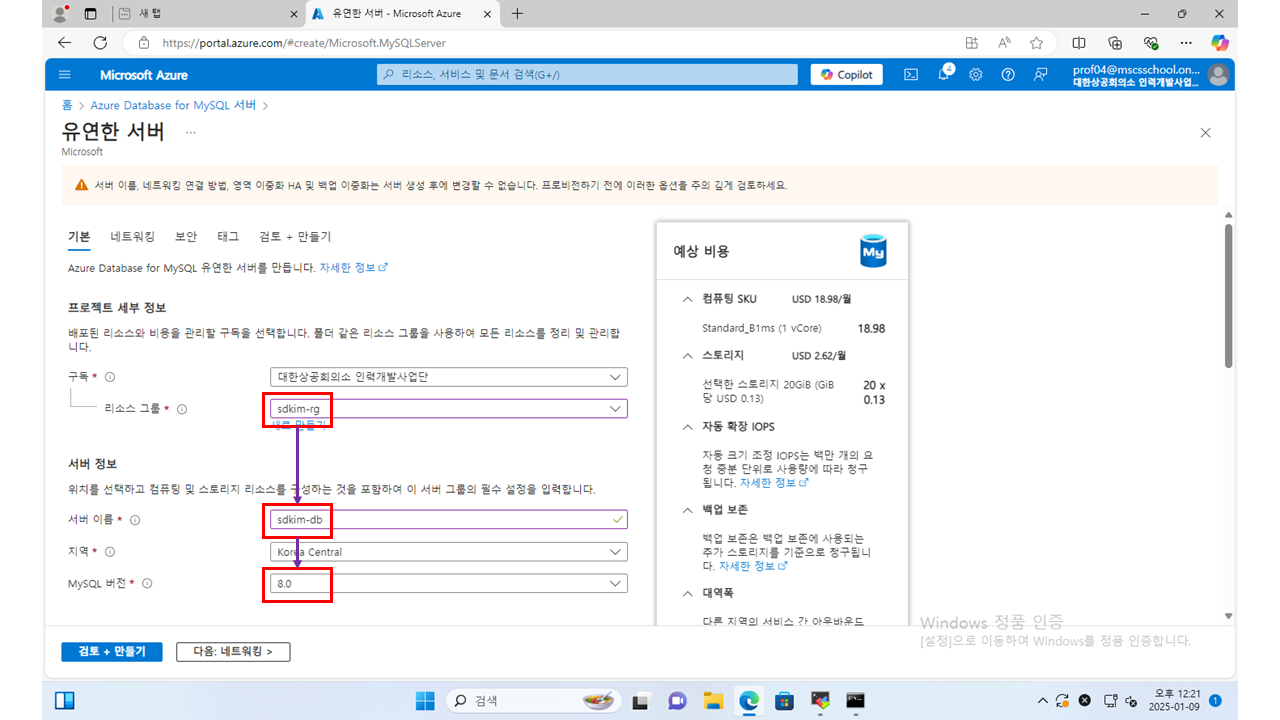Open the Edge split screen icon
The height and width of the screenshot is (720, 1280).
1079,43
